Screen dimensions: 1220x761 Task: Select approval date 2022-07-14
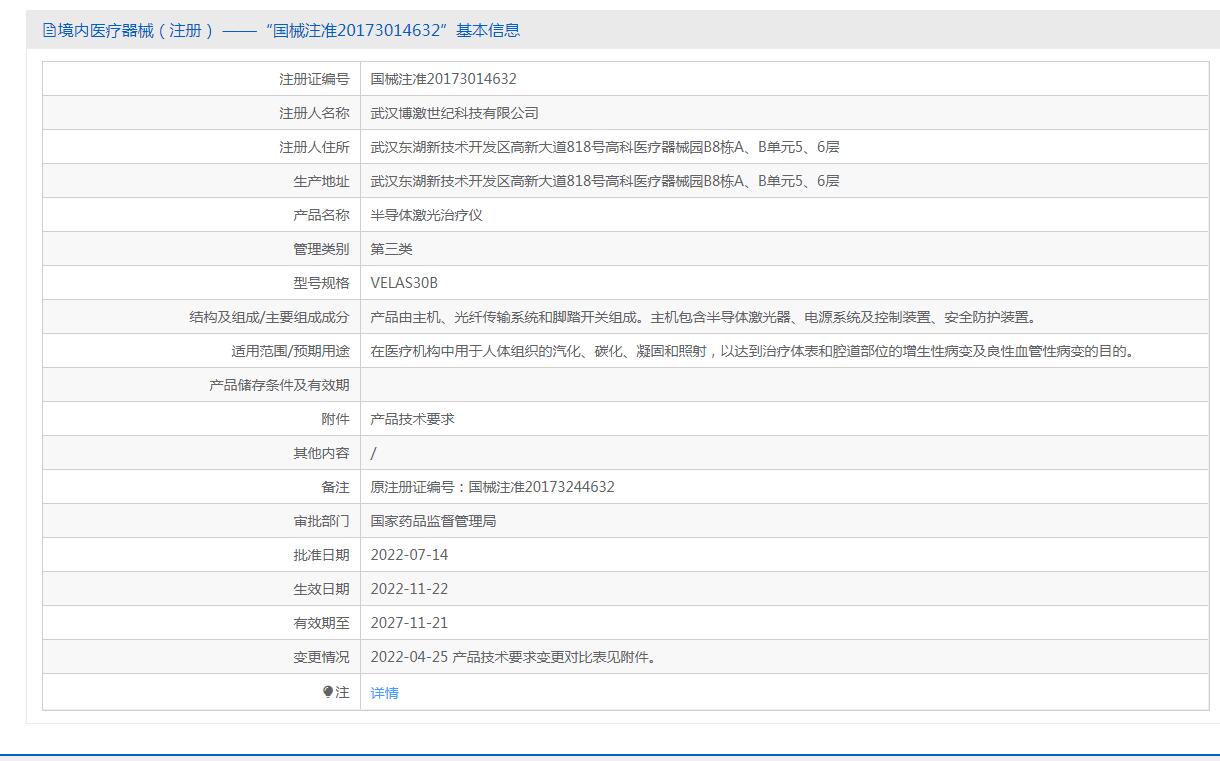409,555
